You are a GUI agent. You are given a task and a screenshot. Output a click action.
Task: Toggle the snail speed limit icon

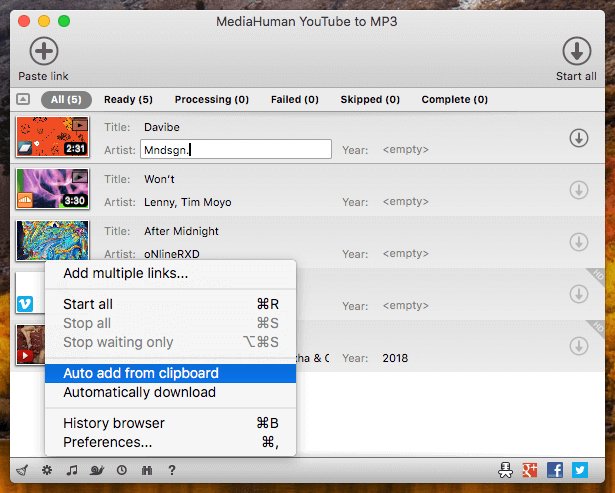[96, 470]
